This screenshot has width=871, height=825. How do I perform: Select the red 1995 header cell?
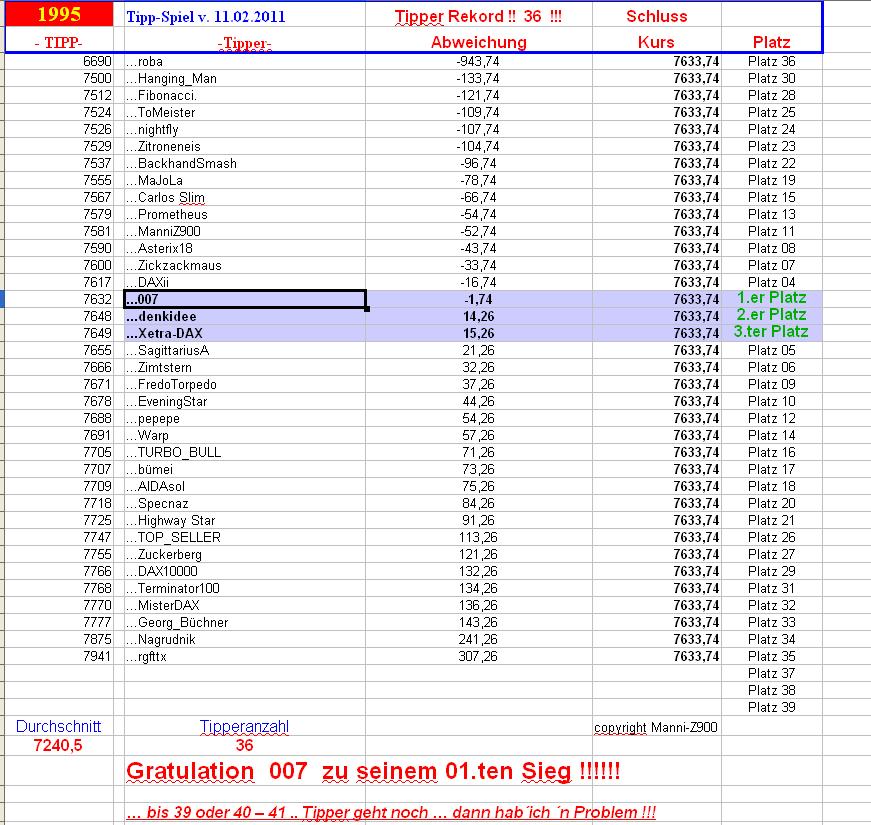pos(59,14)
